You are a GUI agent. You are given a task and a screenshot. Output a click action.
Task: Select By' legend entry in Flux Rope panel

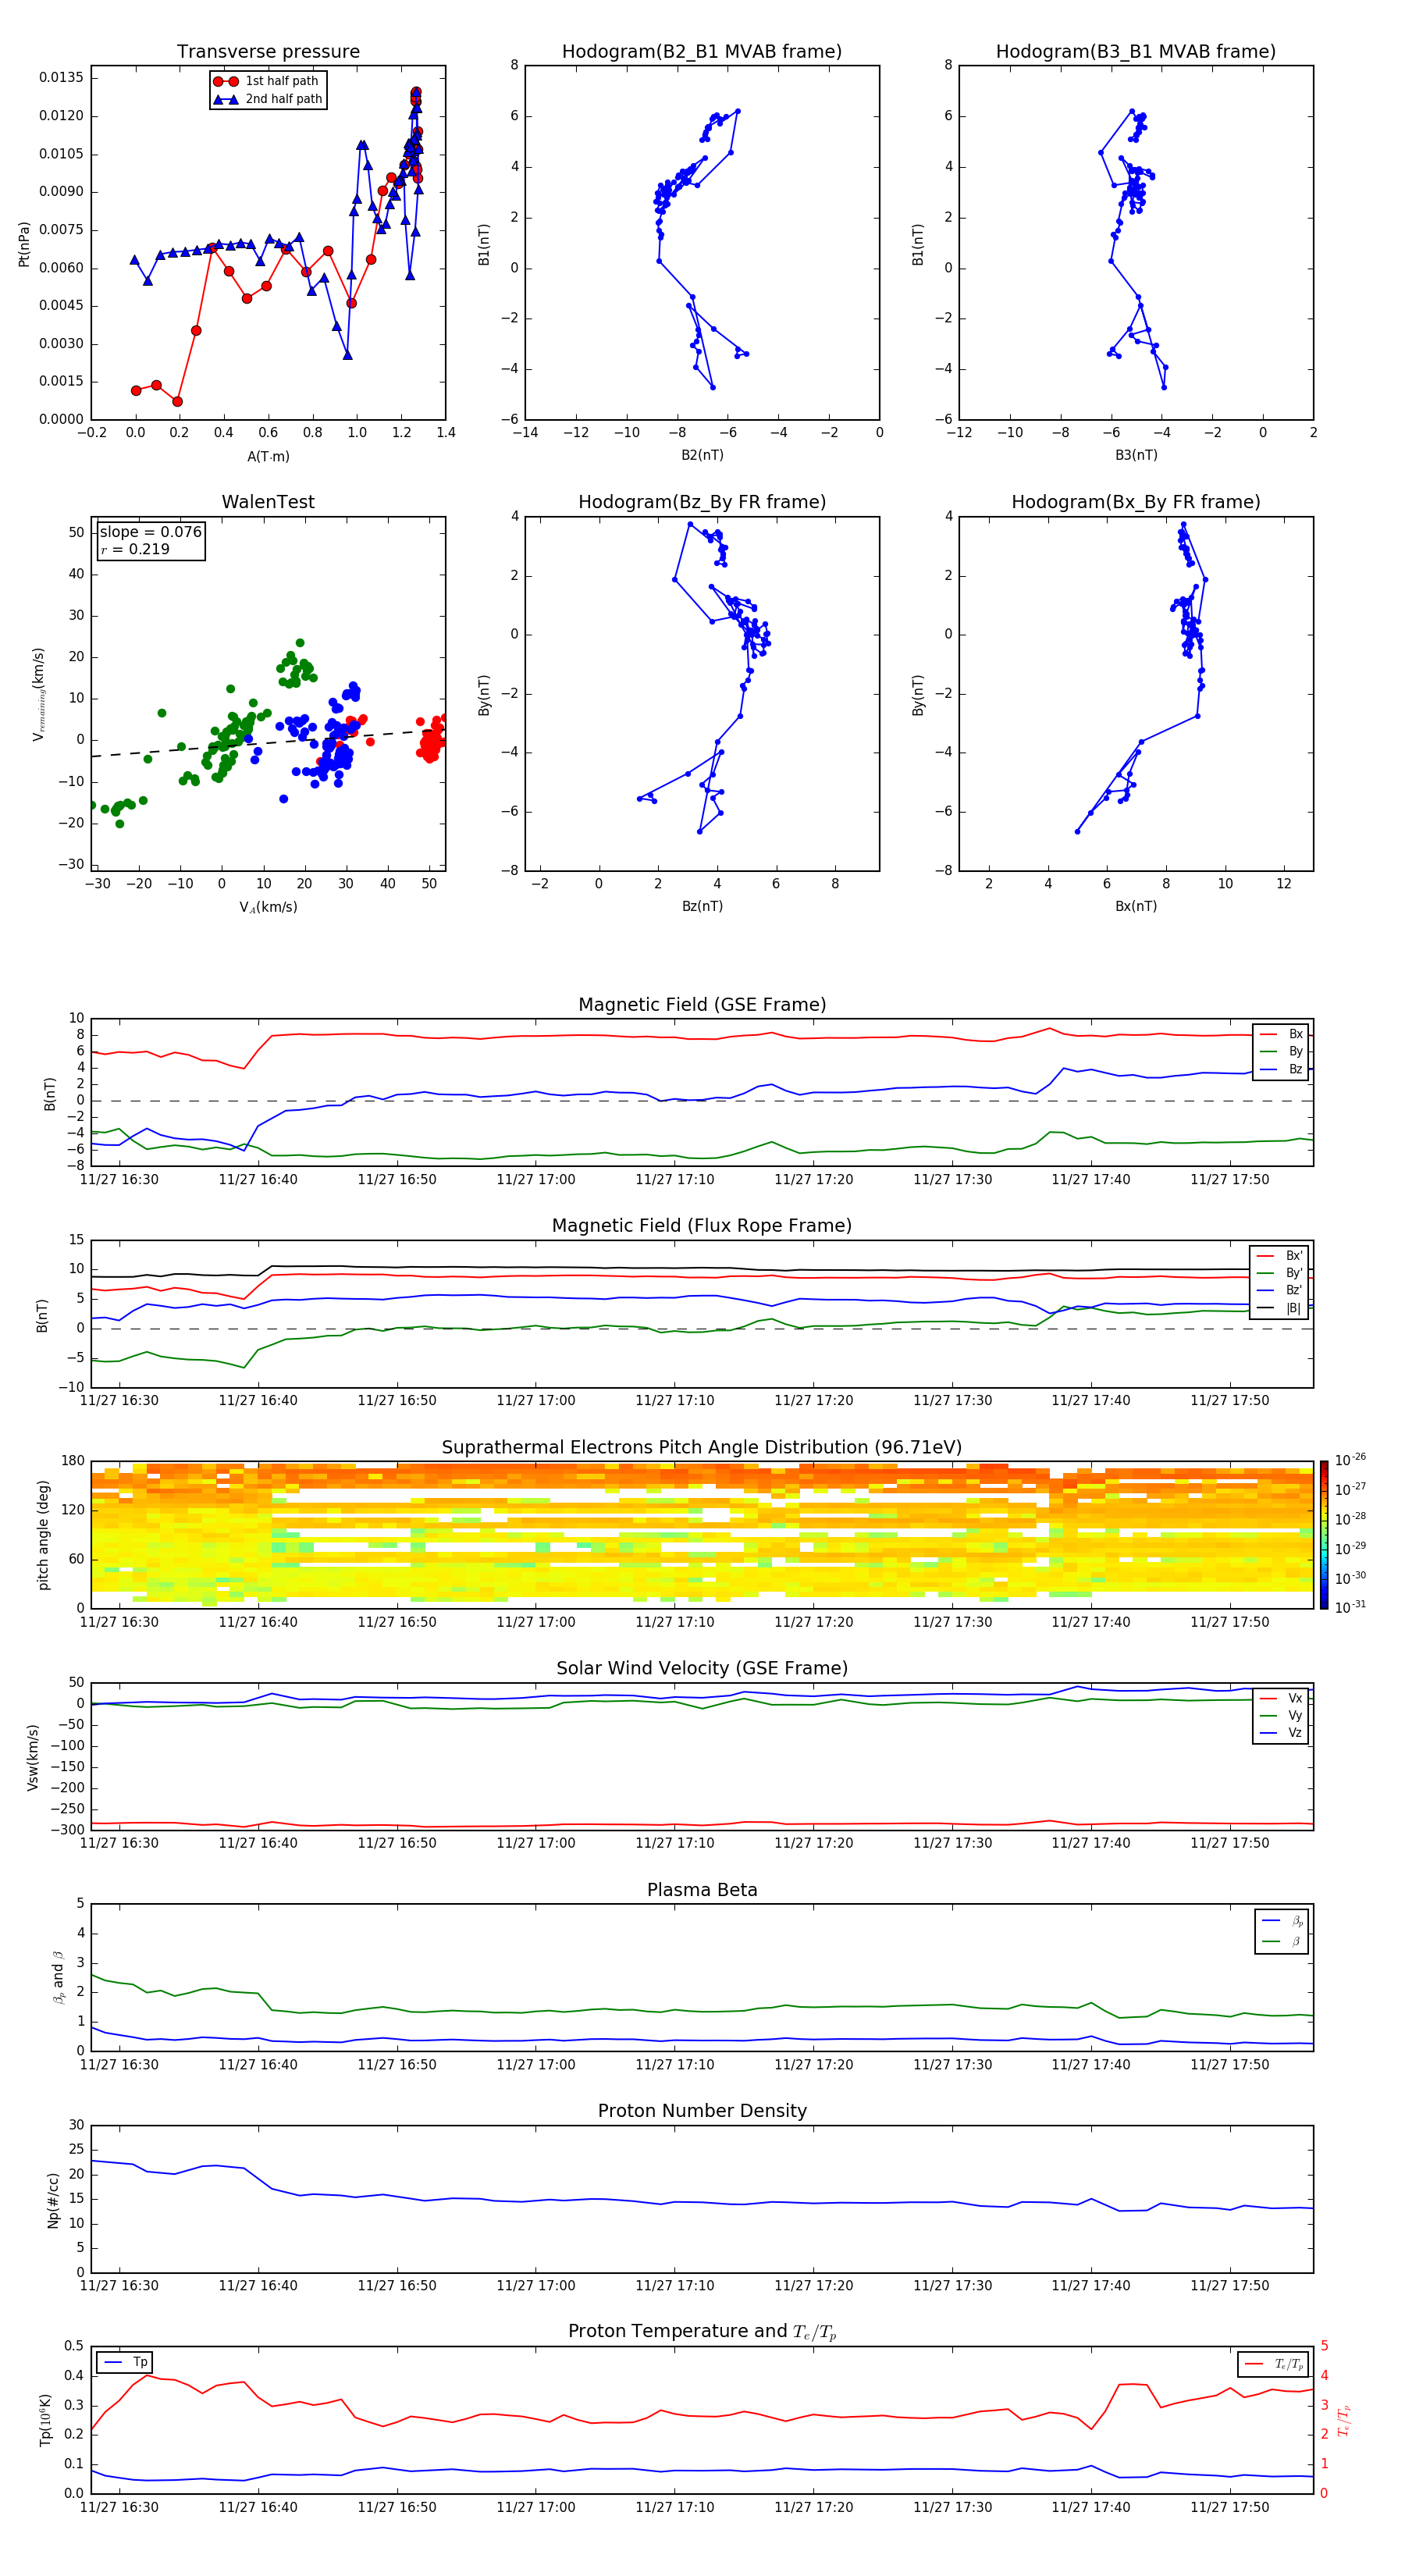pos(1279,1273)
